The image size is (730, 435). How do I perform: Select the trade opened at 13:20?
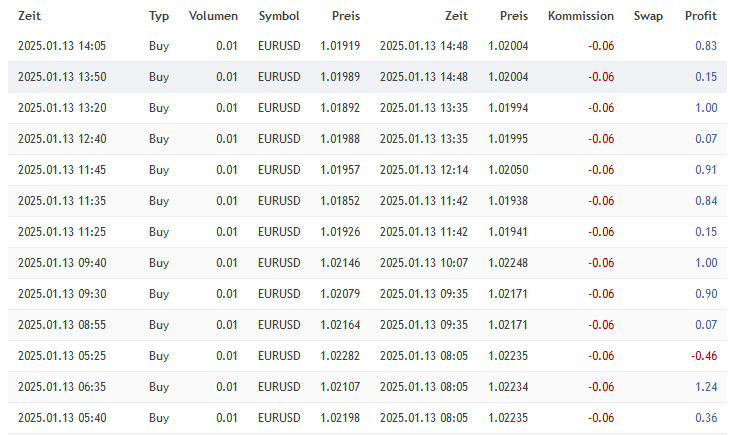coord(62,108)
